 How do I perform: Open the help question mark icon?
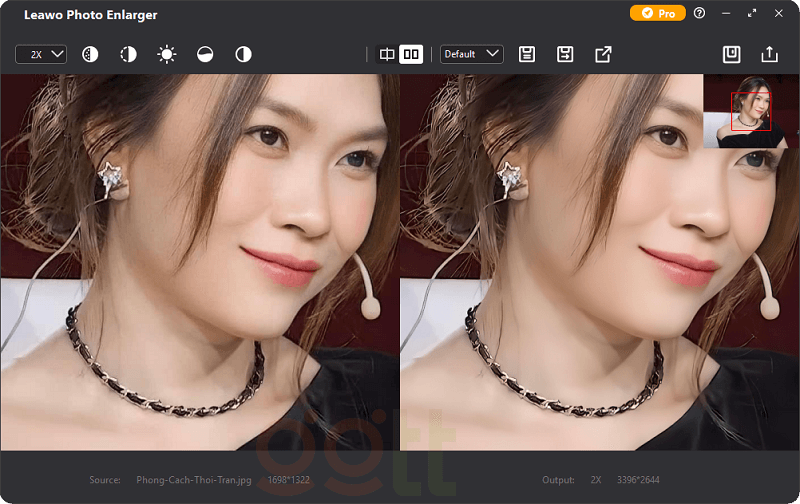pyautogui.click(x=699, y=14)
